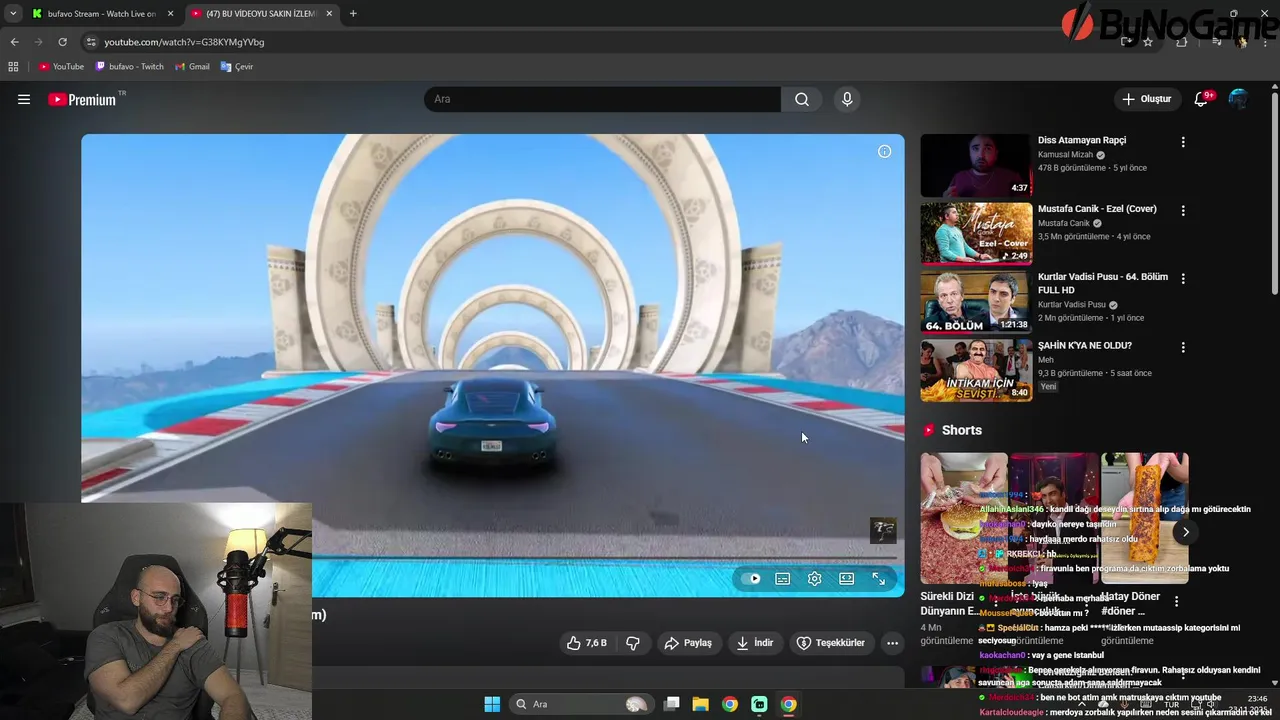Open the Windows Start menu
This screenshot has height=720, width=1280.
pos(492,704)
